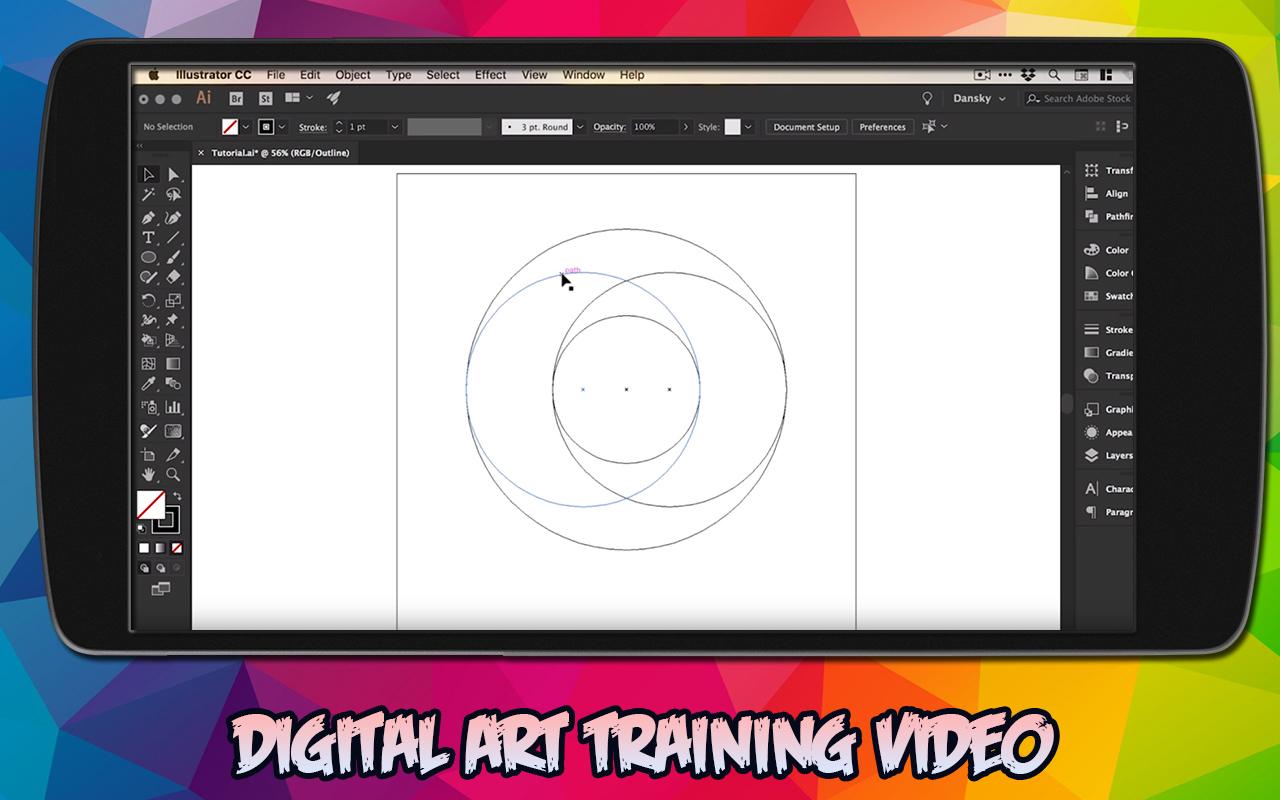1280x800 pixels.
Task: Select the Hand tool
Action: [x=149, y=475]
